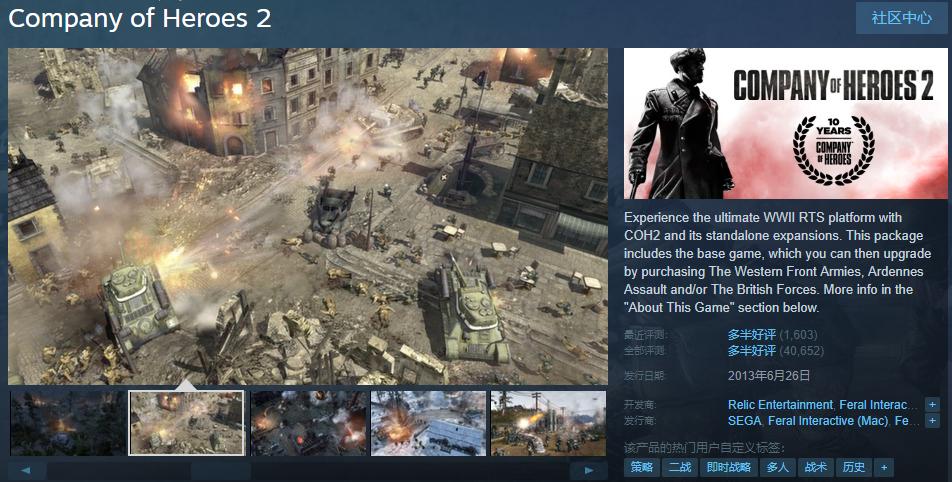Click the 历史 historical tag
Screen dimensions: 952x482
click(x=854, y=467)
